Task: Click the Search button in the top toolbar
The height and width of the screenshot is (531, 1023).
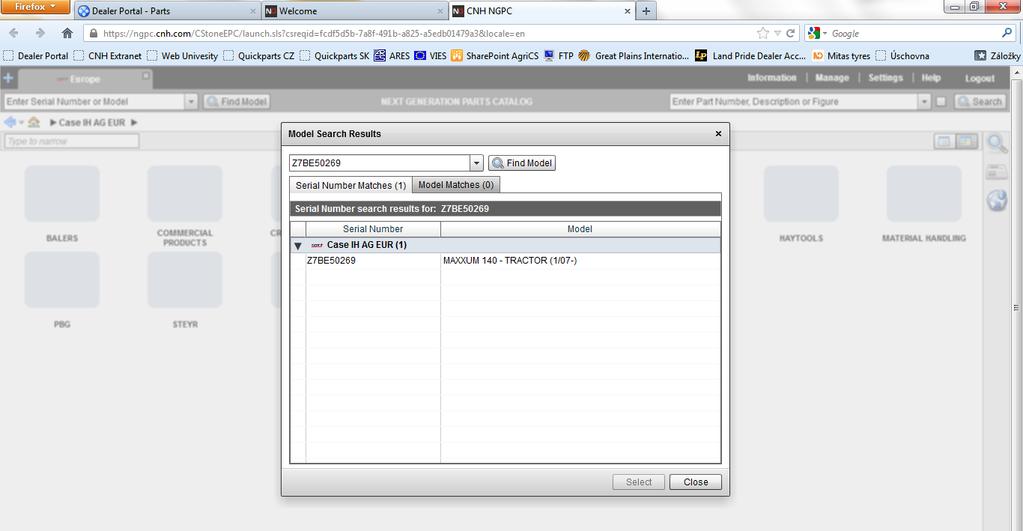Action: point(980,102)
